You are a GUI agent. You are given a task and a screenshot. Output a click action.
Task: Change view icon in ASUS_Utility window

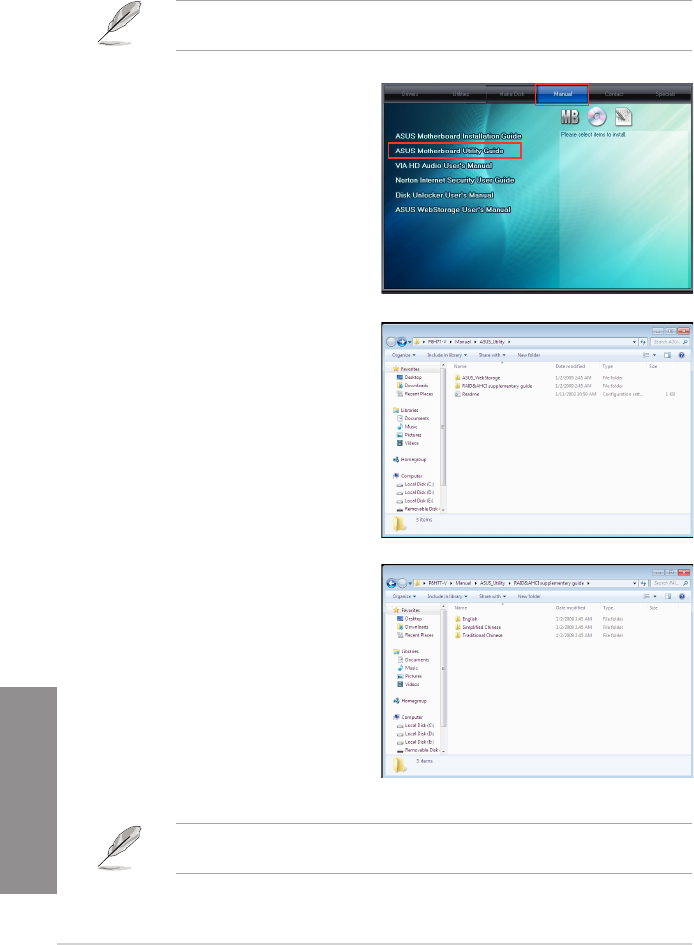coord(648,355)
